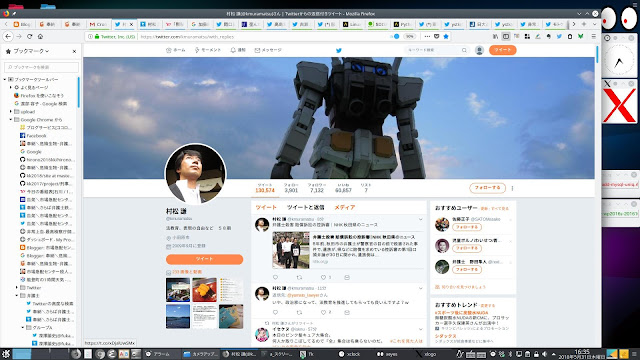
Task: Open new tab with plus button
Action: tap(584, 24)
